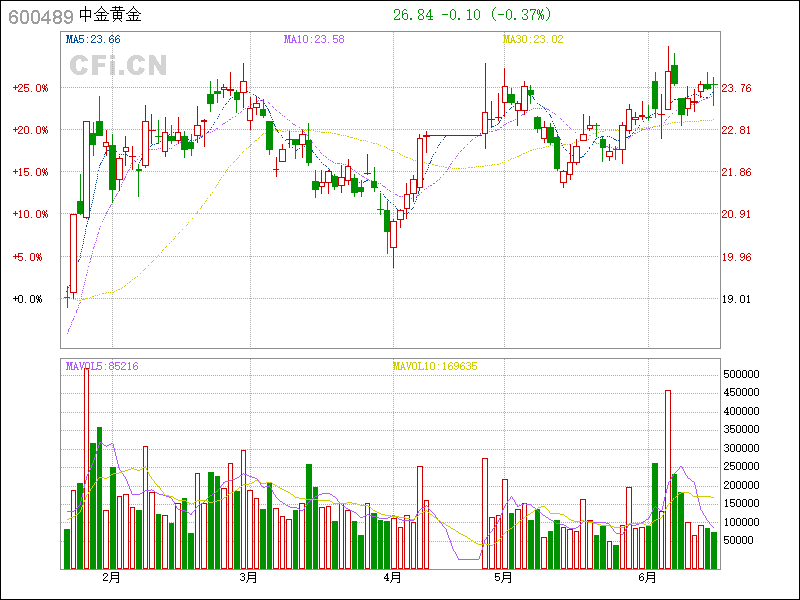Toggle the MA30:23.02 moving average label

[533, 39]
